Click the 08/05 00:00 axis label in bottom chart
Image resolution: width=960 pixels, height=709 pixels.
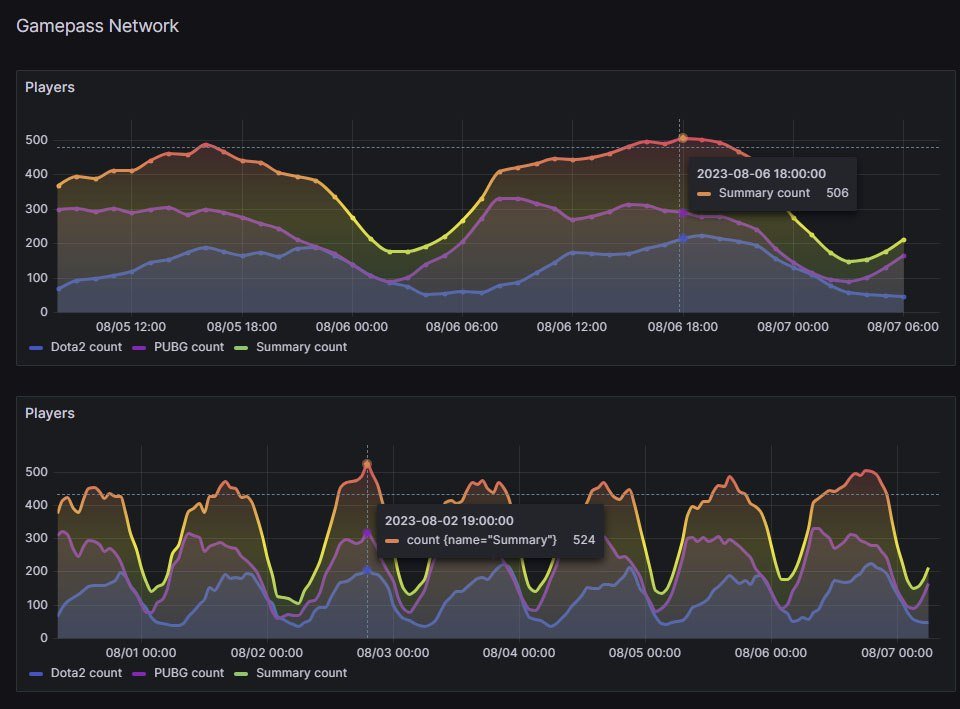coord(645,653)
